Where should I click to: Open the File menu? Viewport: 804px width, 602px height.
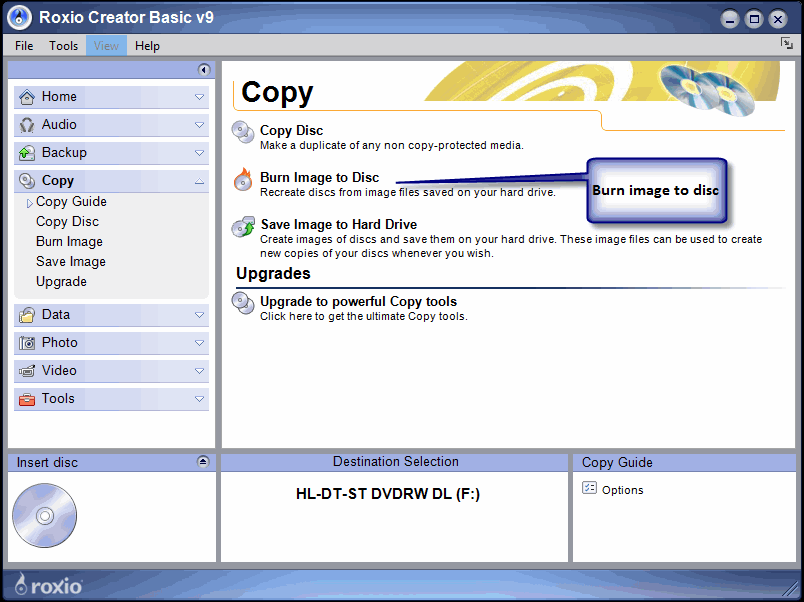tap(24, 46)
